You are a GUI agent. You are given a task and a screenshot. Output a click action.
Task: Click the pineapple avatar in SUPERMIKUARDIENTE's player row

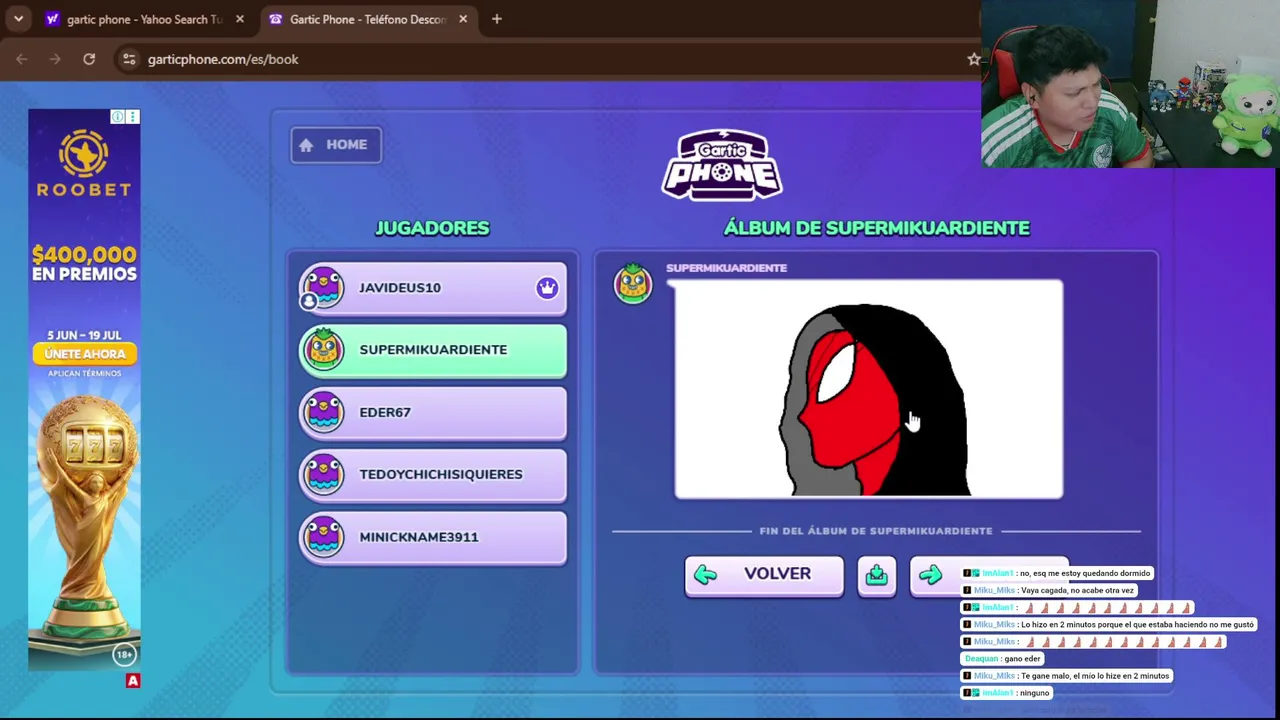coord(323,350)
